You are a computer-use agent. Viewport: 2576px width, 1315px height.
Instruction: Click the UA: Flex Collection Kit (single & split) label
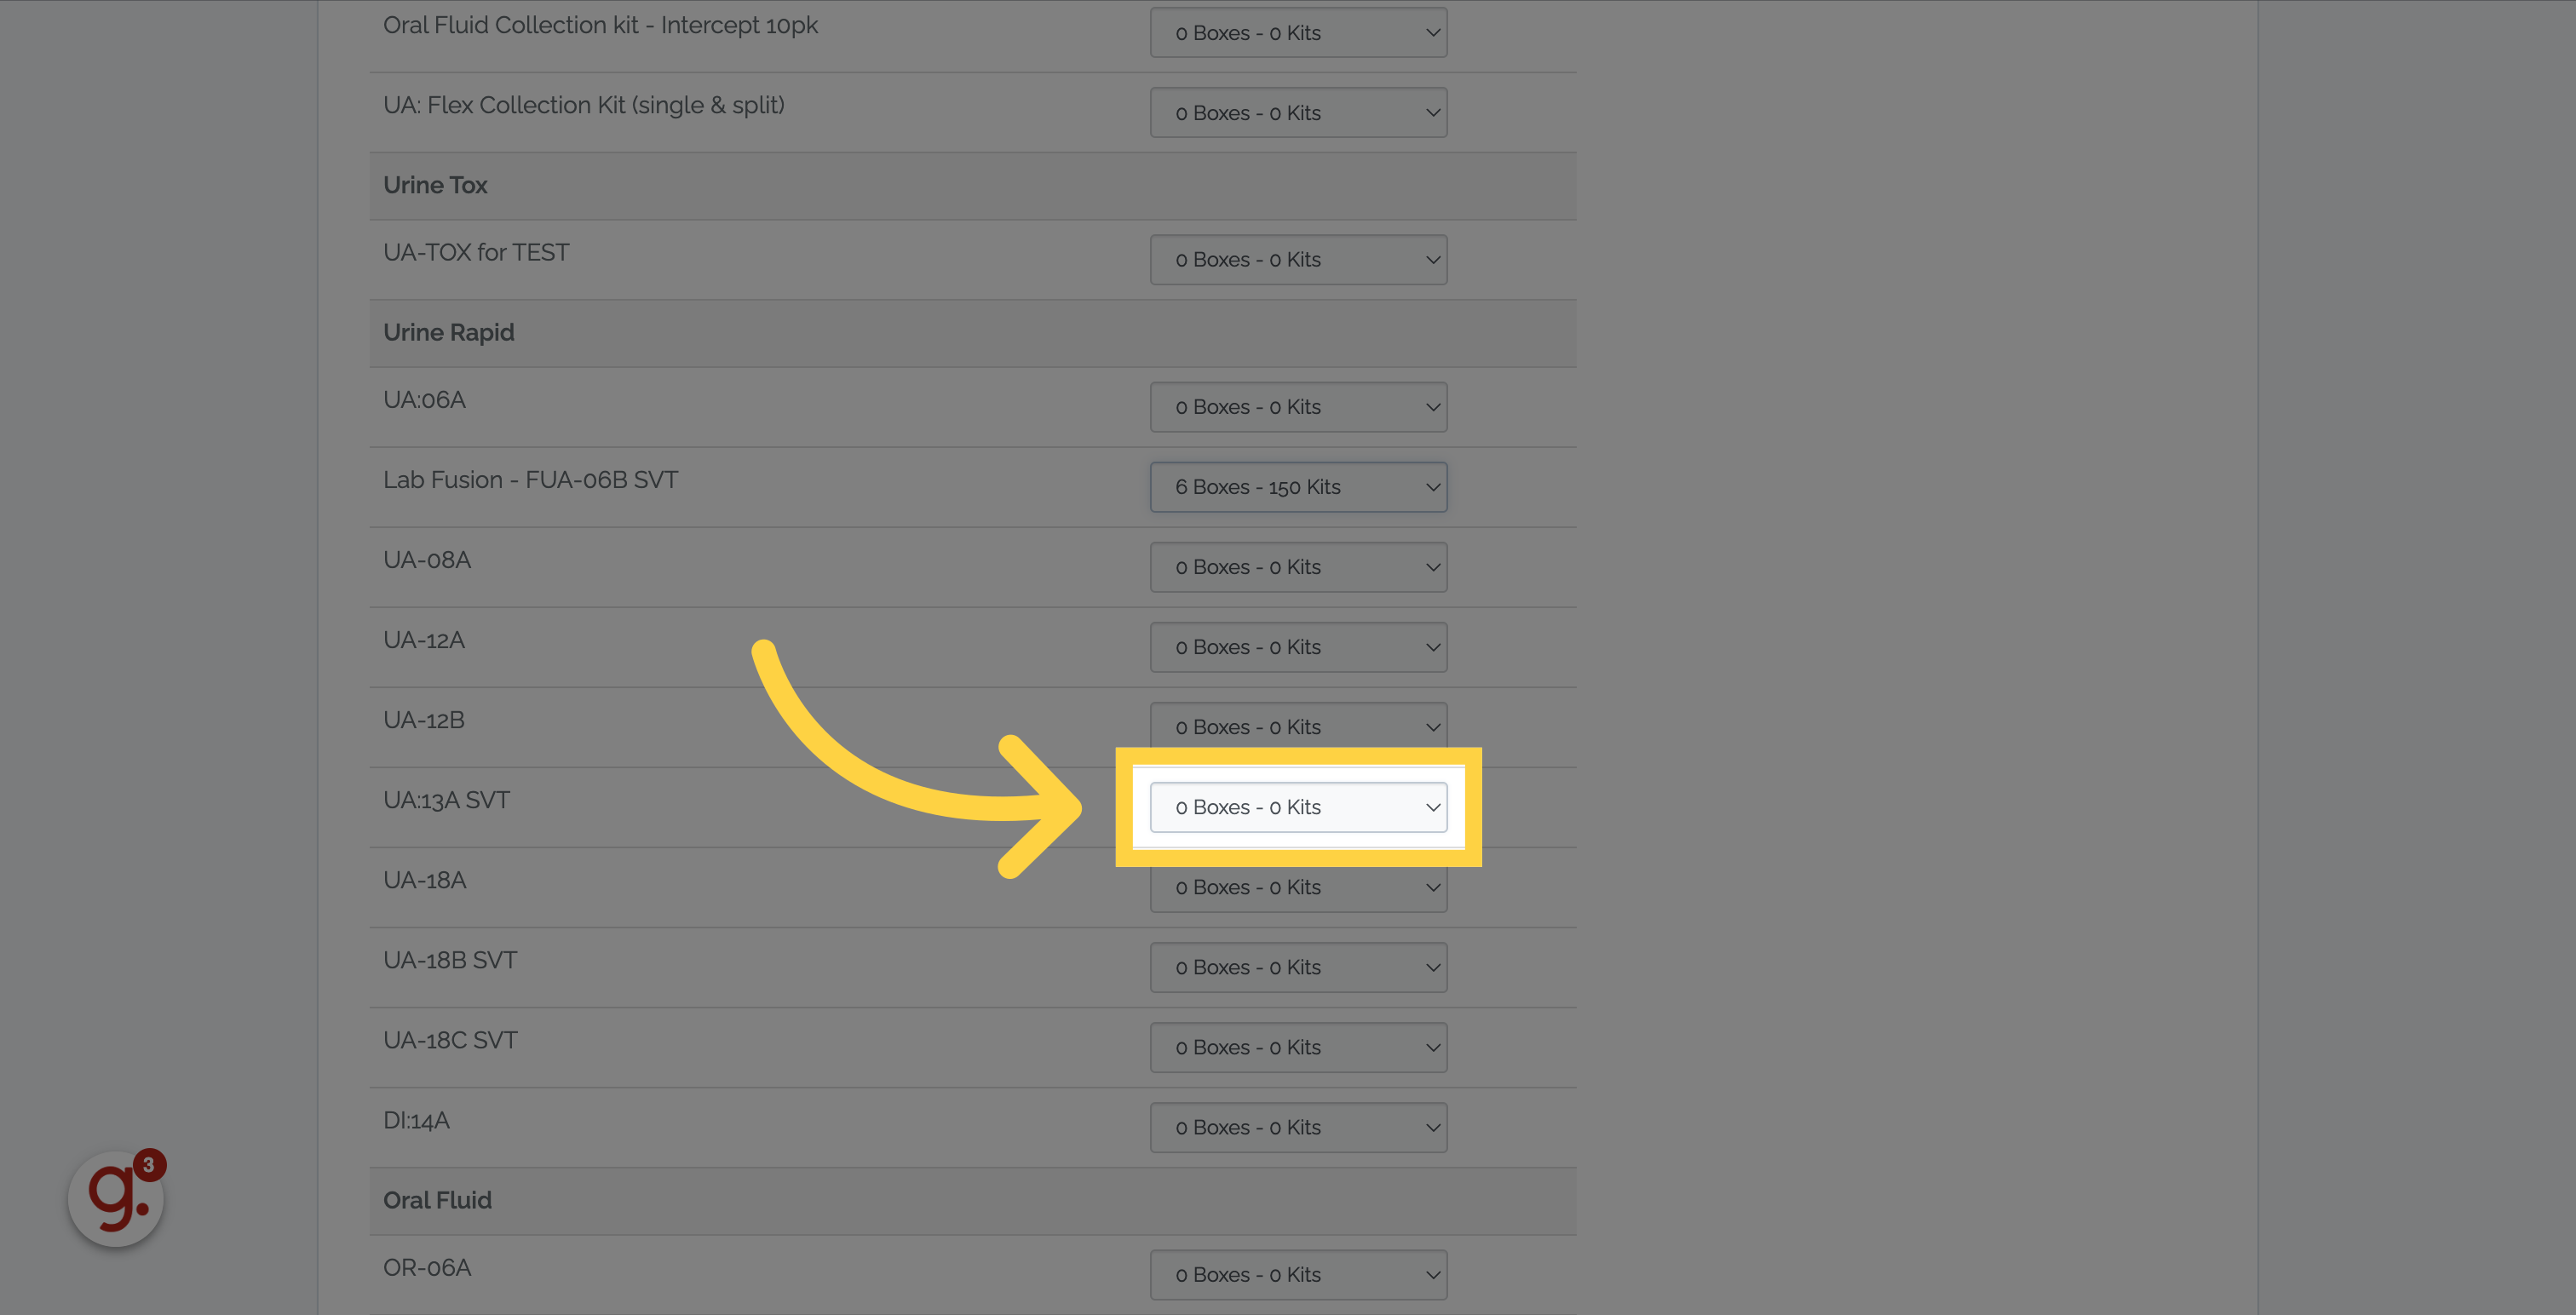pos(584,105)
